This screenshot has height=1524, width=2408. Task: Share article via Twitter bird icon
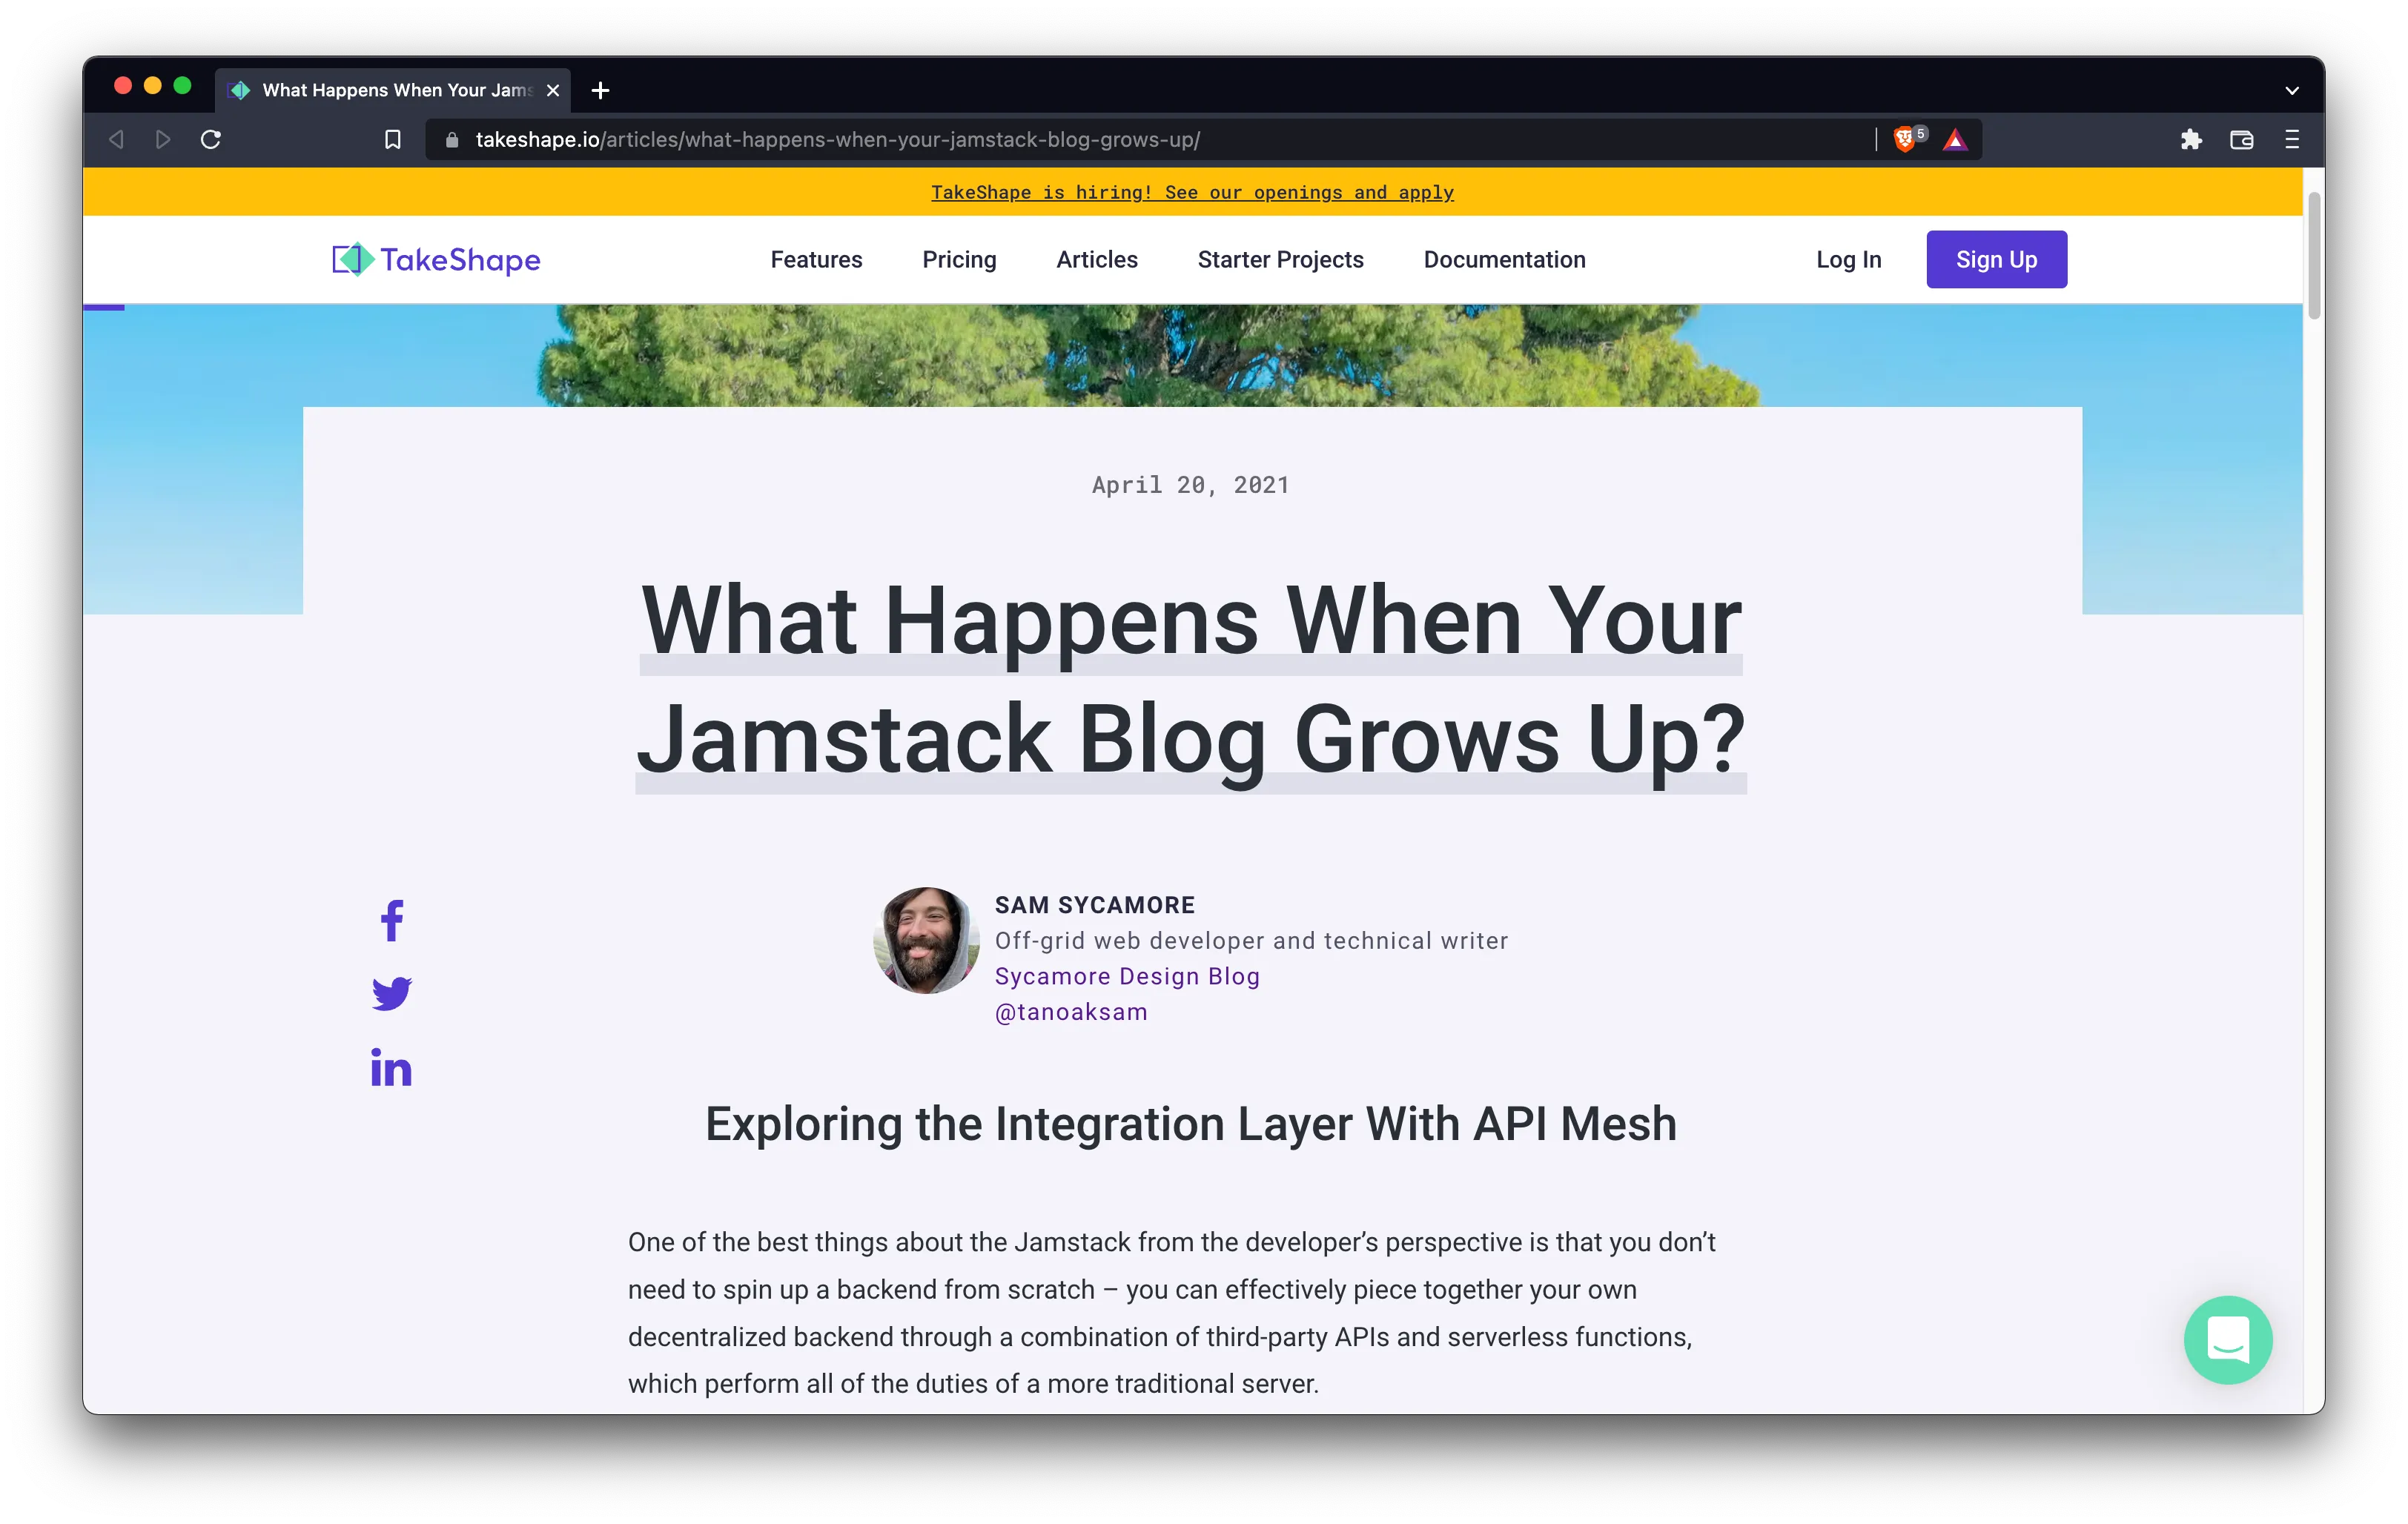[392, 994]
